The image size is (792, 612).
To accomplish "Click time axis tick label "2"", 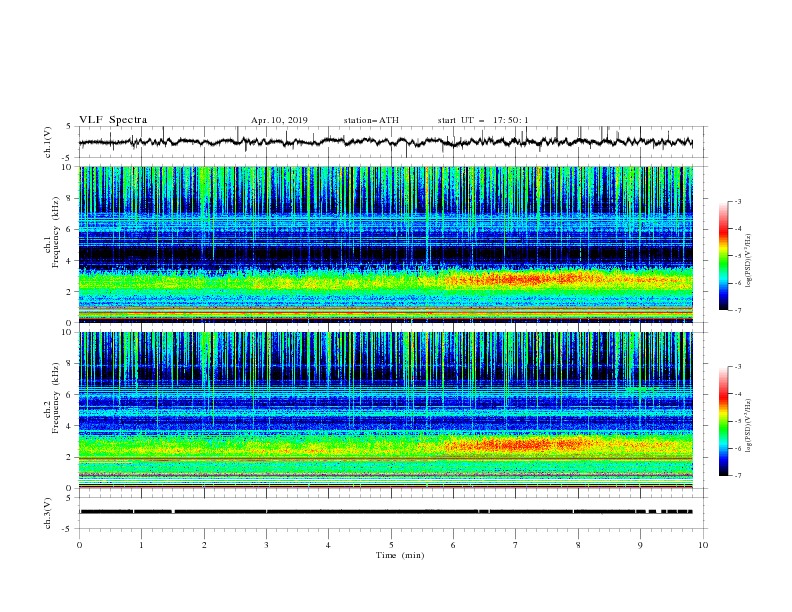I will 204,545.
